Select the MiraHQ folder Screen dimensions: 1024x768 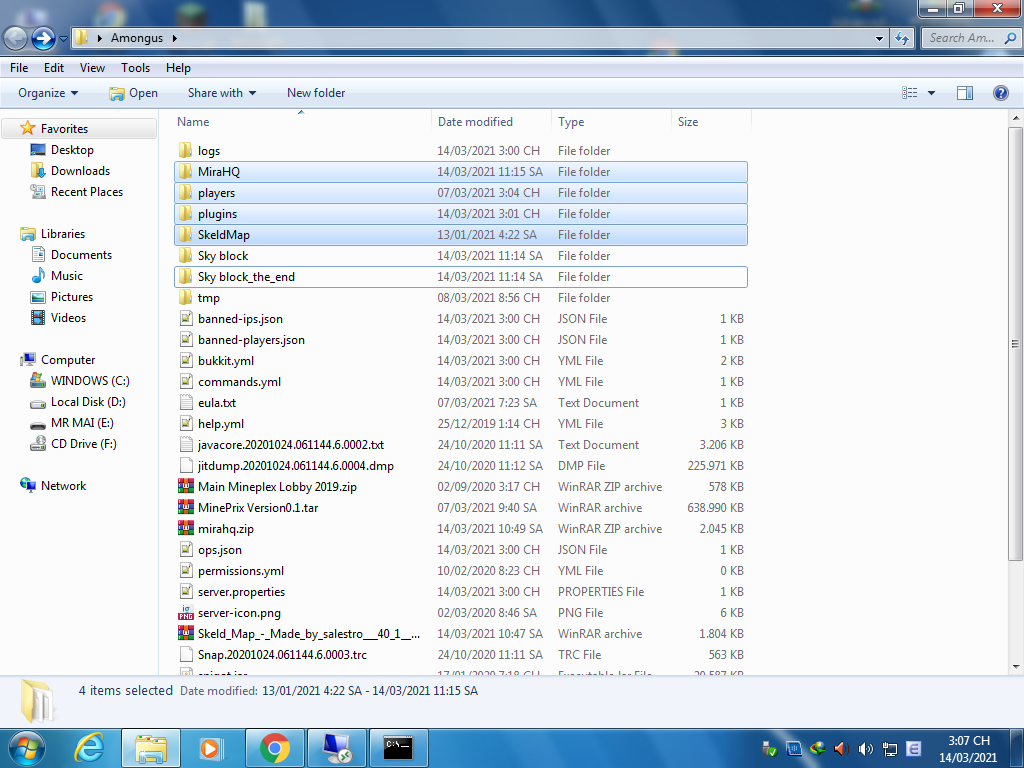460,172
